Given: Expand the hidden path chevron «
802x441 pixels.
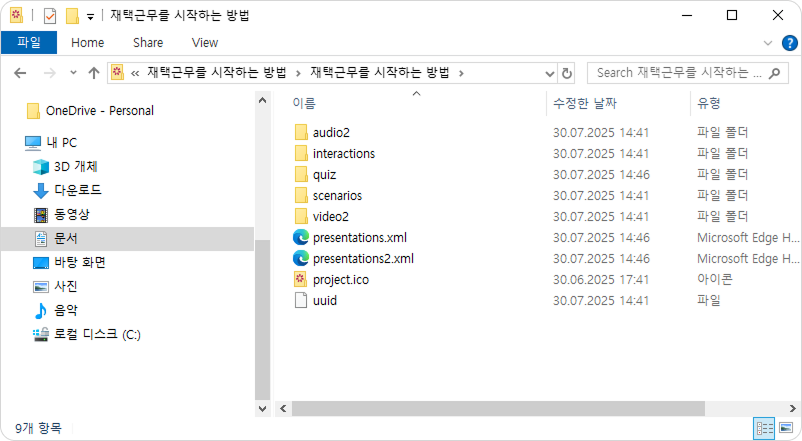Looking at the screenshot, I should [x=135, y=73].
